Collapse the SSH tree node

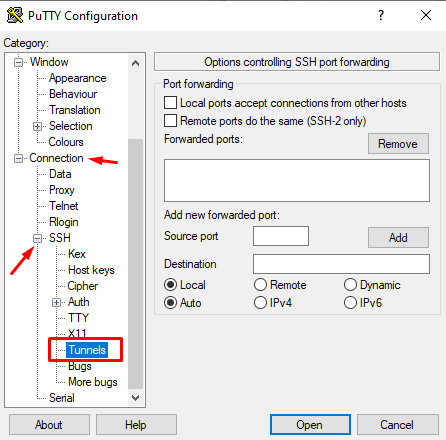pyautogui.click(x=37, y=238)
